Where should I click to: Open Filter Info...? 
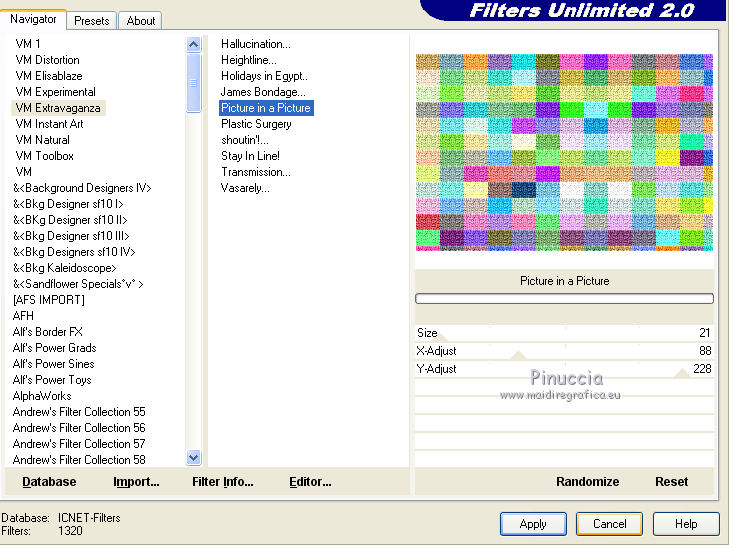pyautogui.click(x=223, y=482)
